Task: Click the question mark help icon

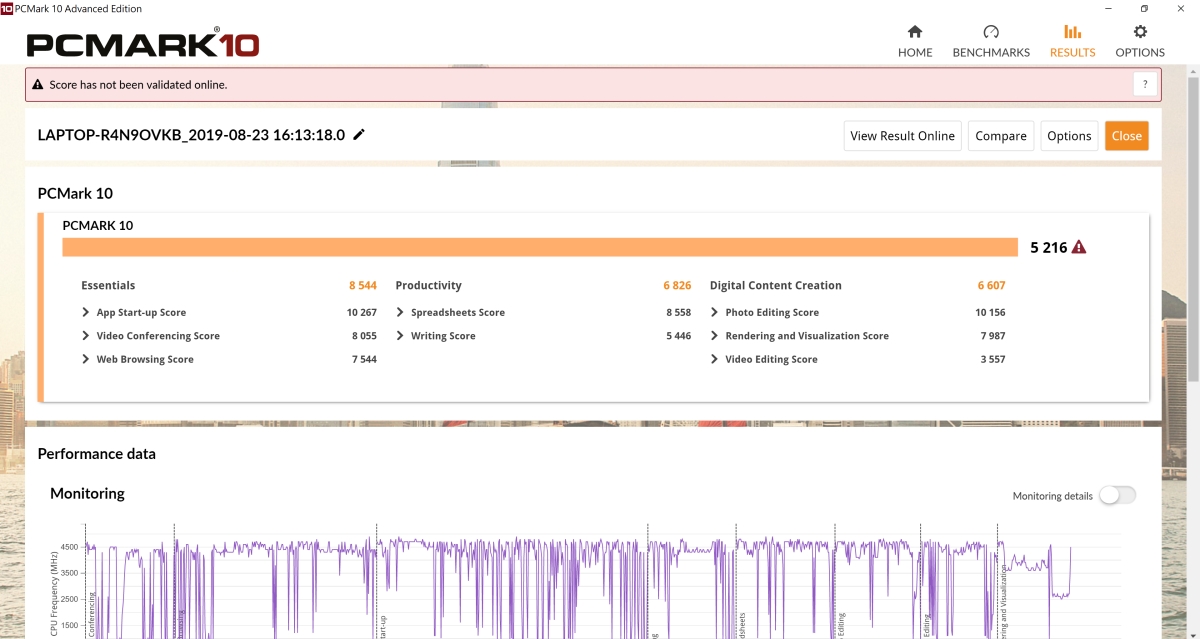Action: [1145, 85]
